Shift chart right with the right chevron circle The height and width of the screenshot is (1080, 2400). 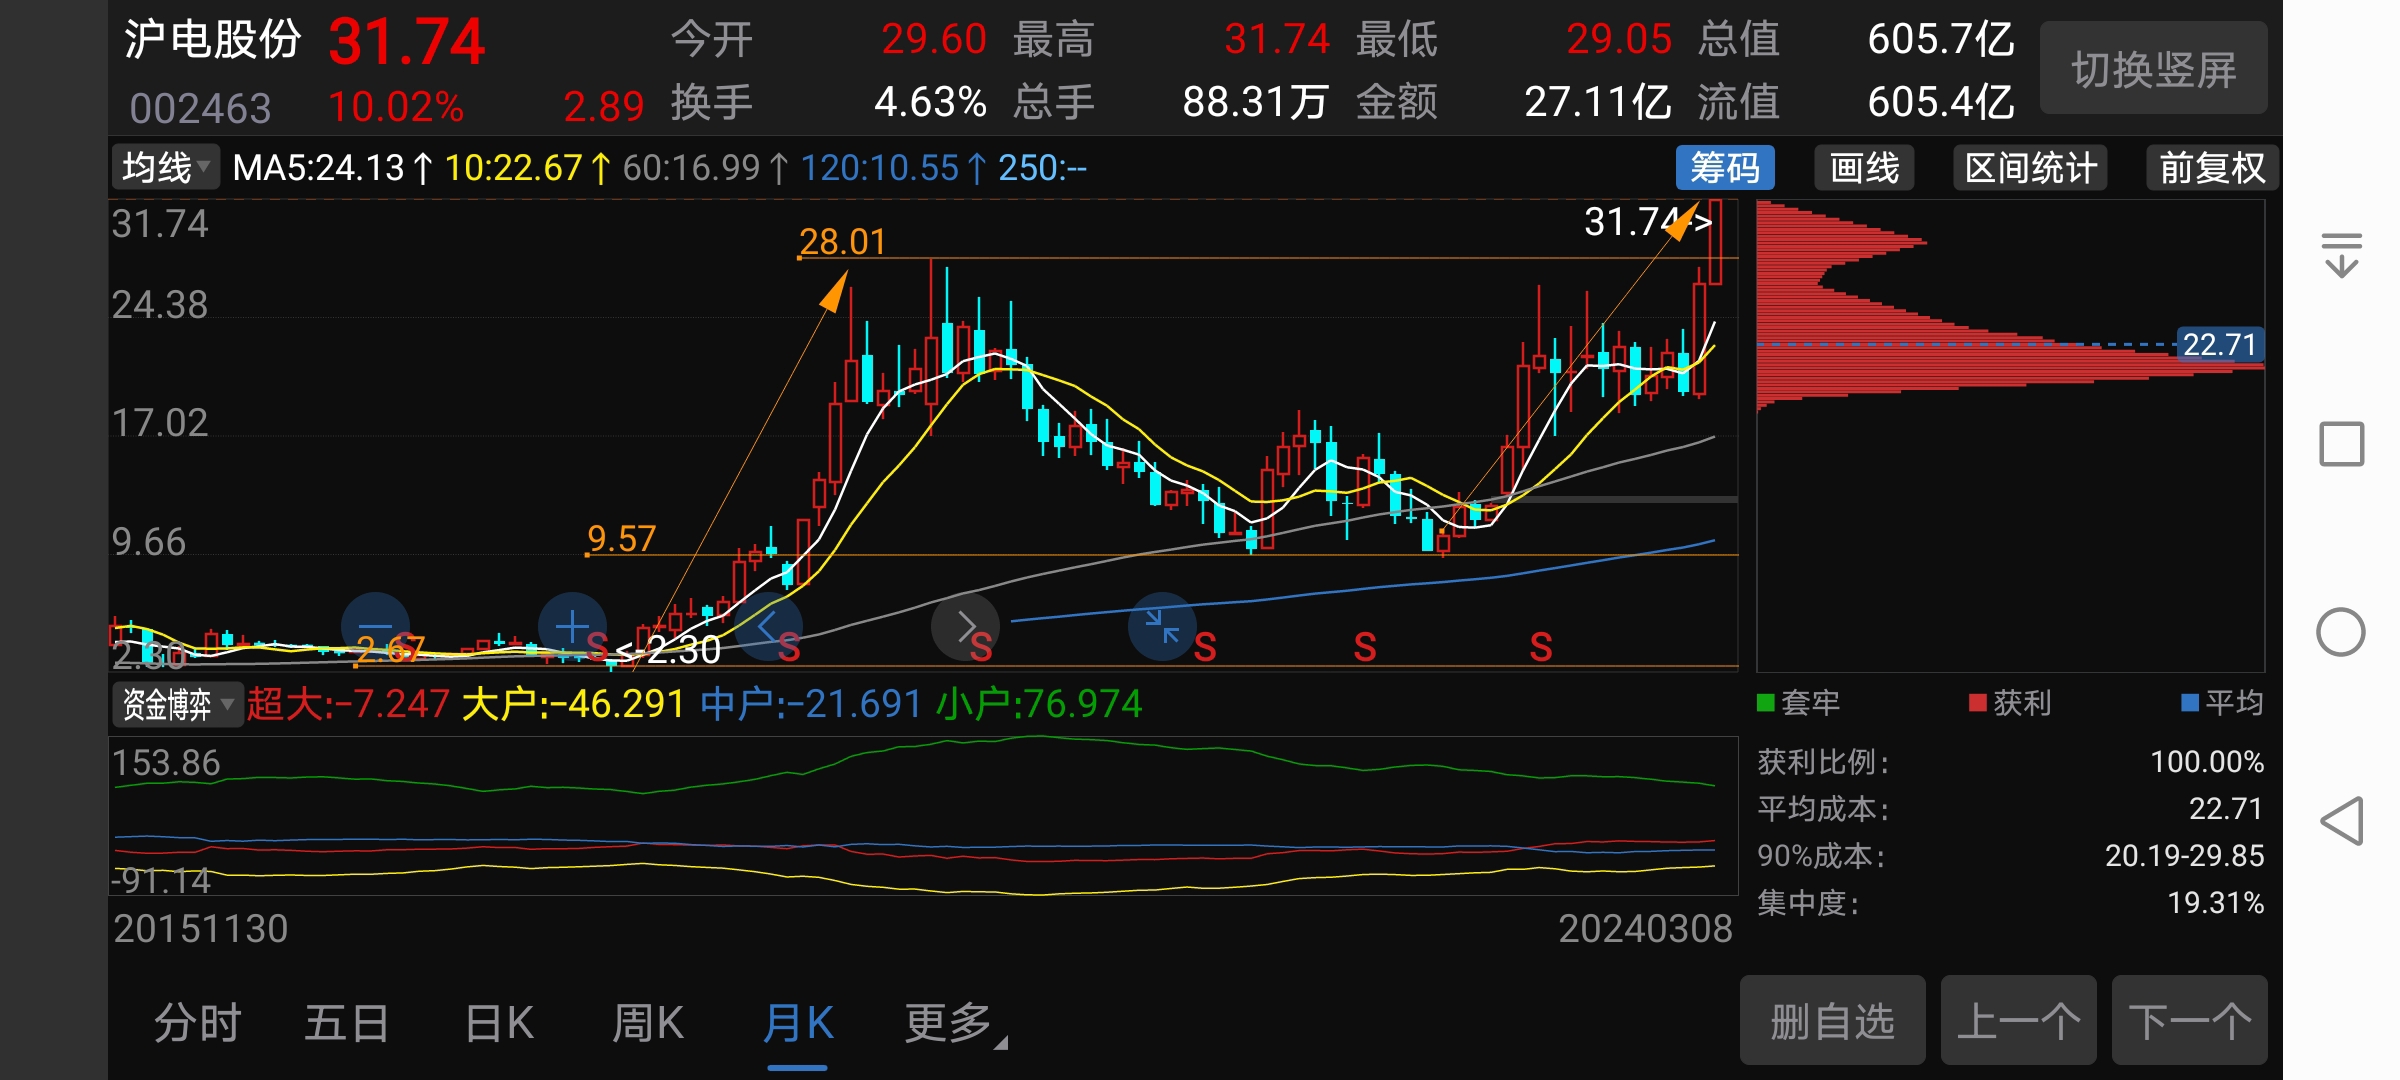(965, 627)
